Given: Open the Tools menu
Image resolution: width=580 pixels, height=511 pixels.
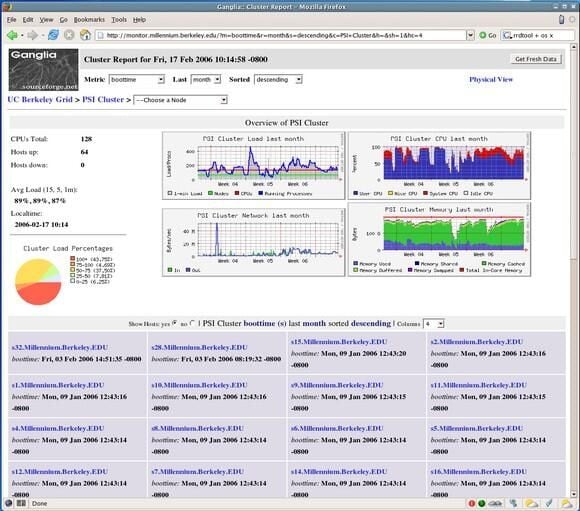Looking at the screenshot, I should 119,20.
